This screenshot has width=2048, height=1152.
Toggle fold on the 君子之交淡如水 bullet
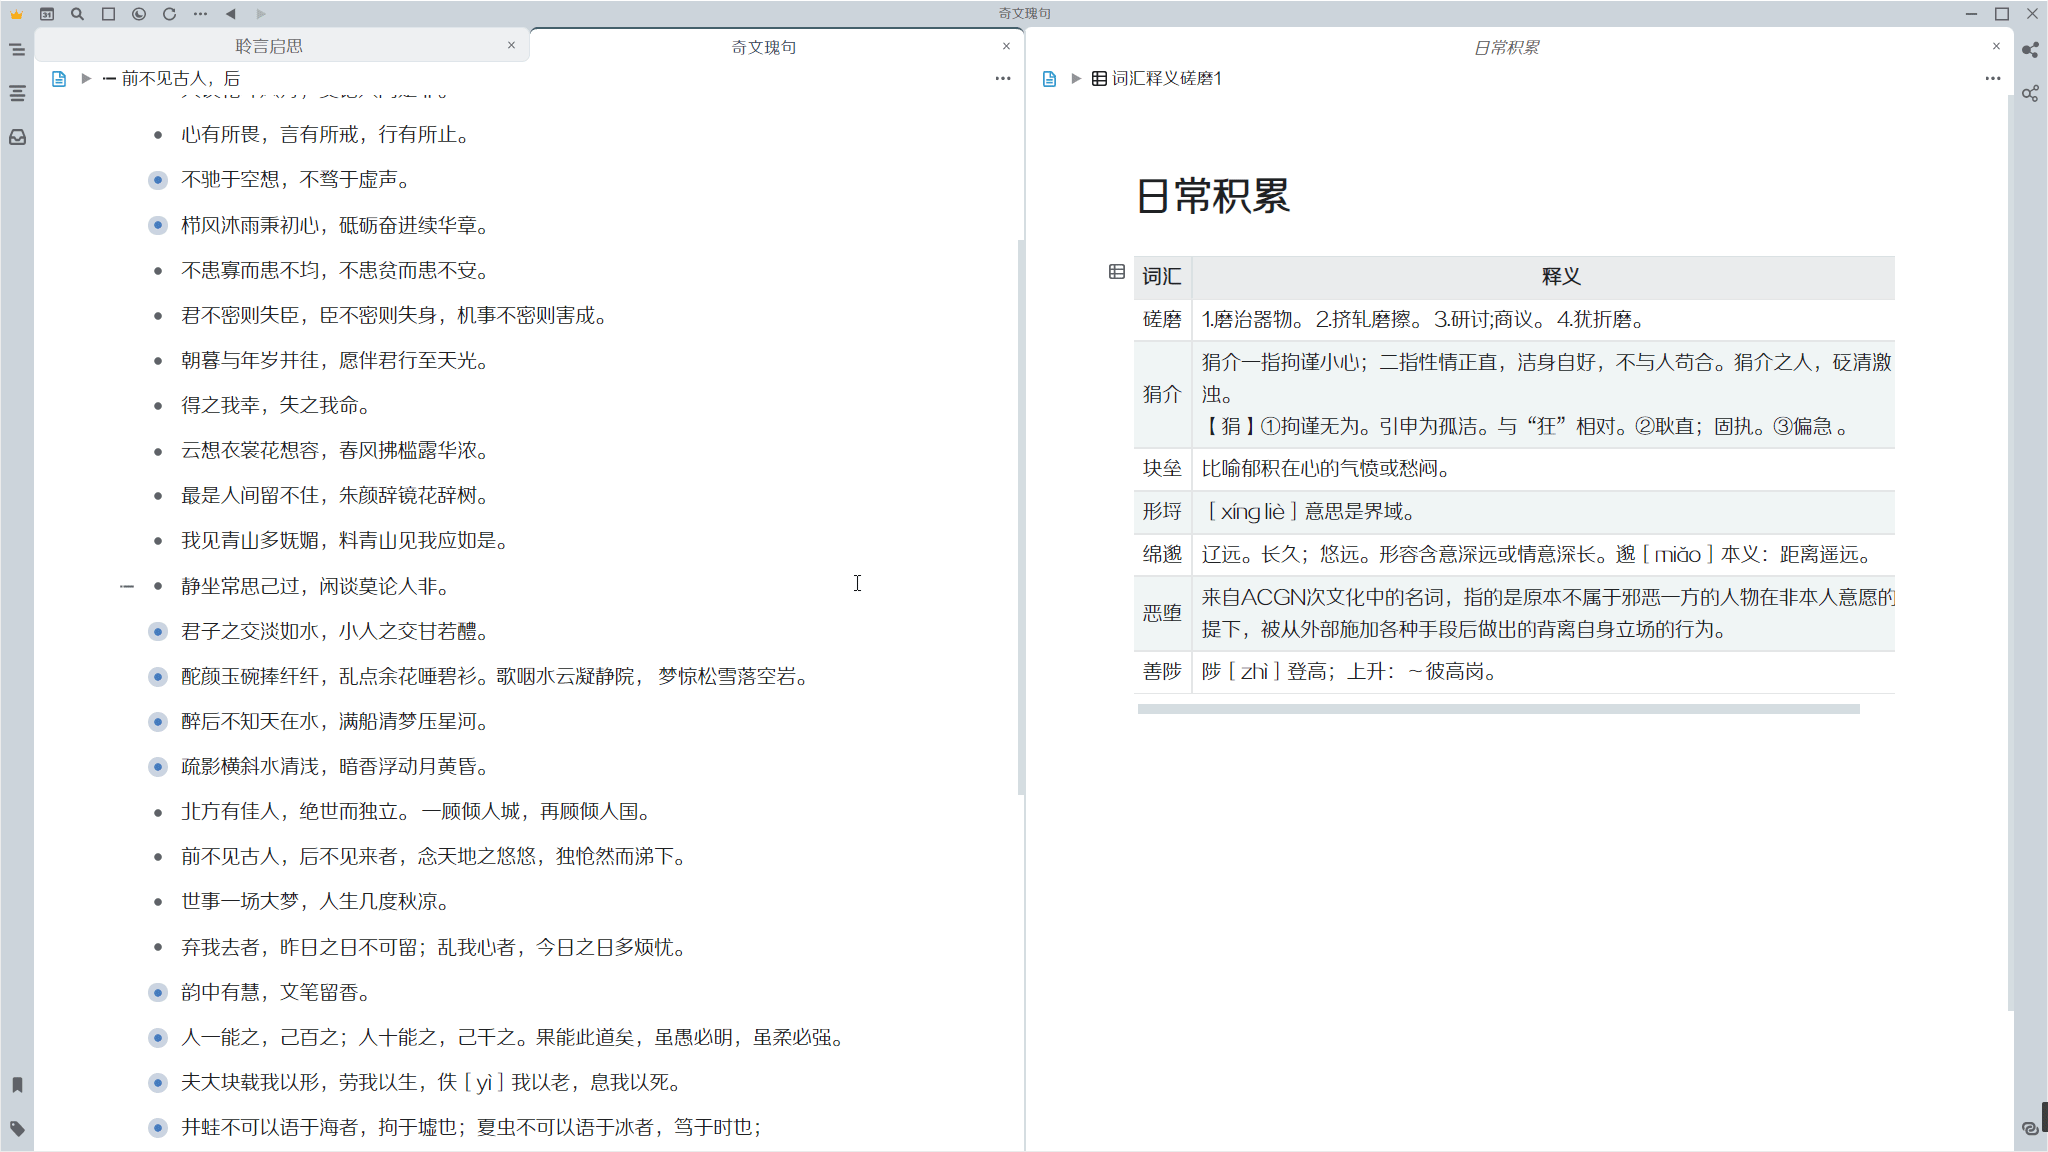[x=158, y=631]
